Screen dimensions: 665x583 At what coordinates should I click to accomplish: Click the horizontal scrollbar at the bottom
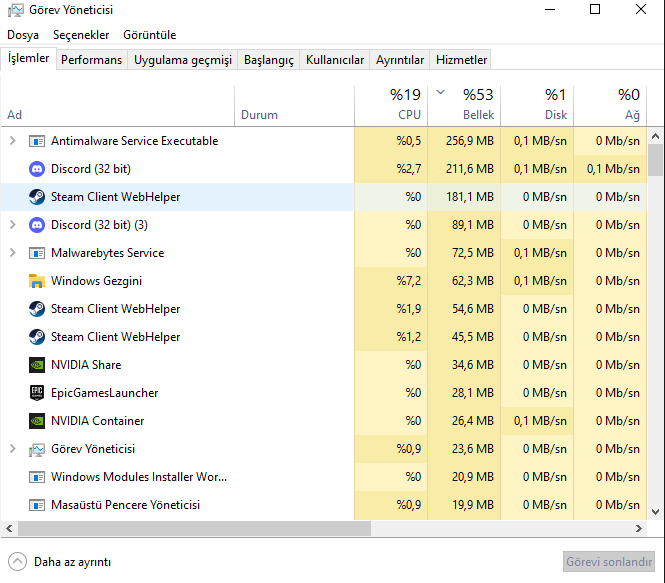point(300,528)
